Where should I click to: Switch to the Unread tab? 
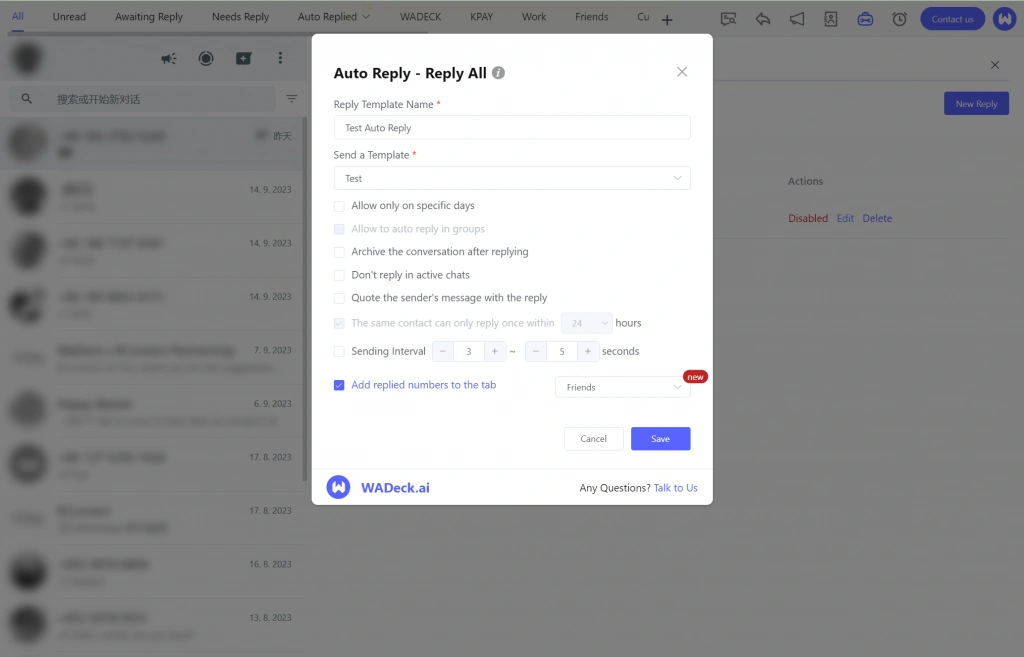pos(69,16)
